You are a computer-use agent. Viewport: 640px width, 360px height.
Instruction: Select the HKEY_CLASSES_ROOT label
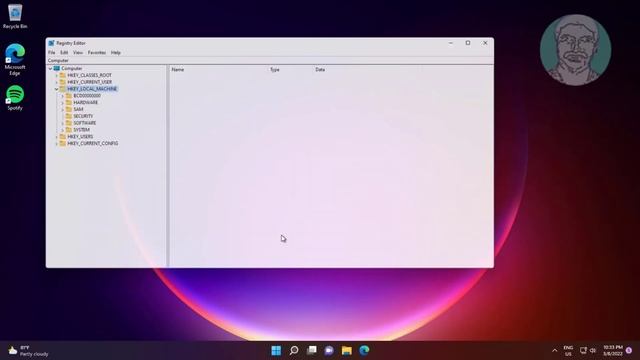[x=89, y=76]
